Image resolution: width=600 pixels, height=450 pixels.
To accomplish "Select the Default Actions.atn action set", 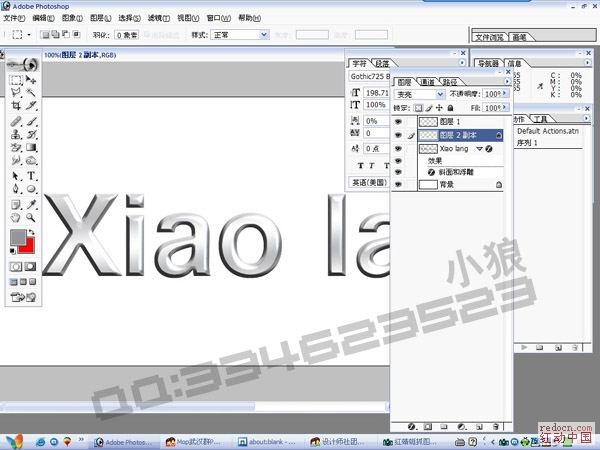I will (548, 131).
